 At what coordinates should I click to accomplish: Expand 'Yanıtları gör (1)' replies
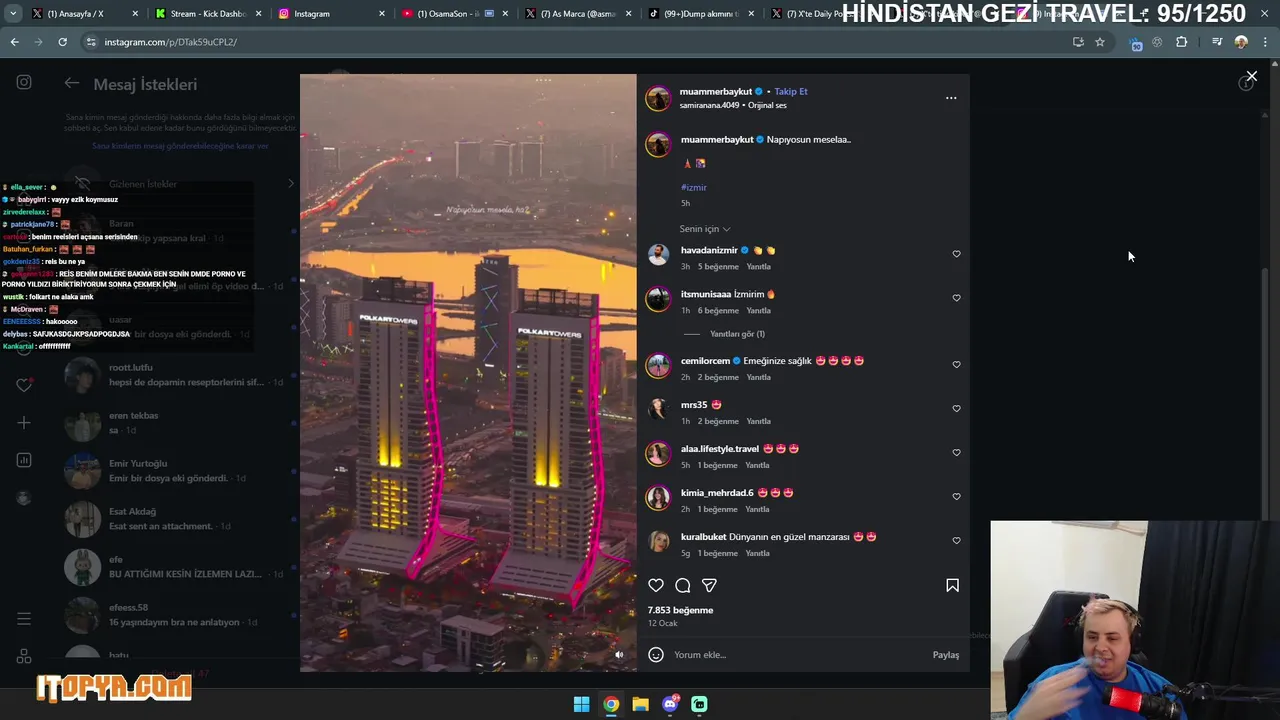pos(737,334)
